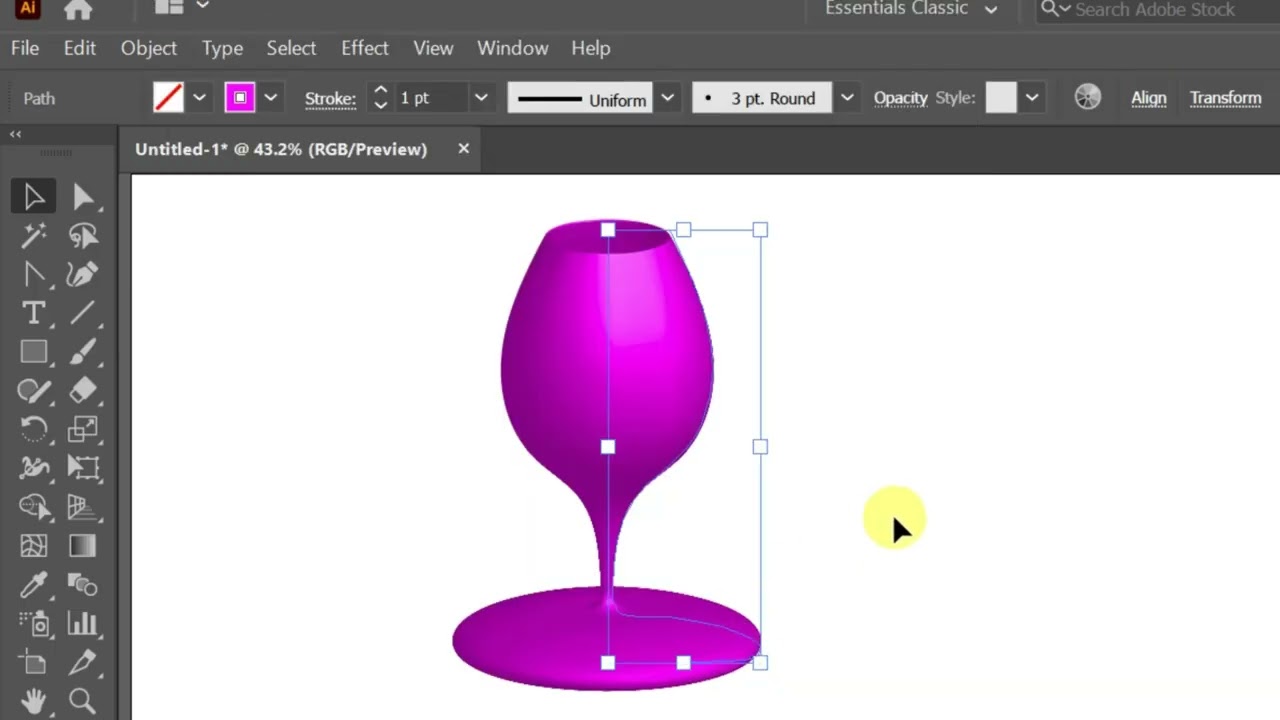Select the Eyedropper tool
This screenshot has height=720, width=1280.
pos(34,584)
